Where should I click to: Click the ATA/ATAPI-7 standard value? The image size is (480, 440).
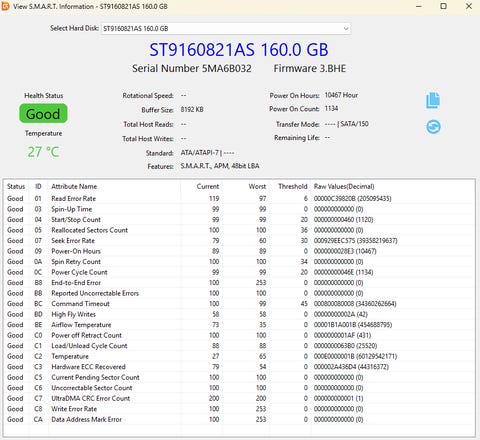click(x=199, y=153)
